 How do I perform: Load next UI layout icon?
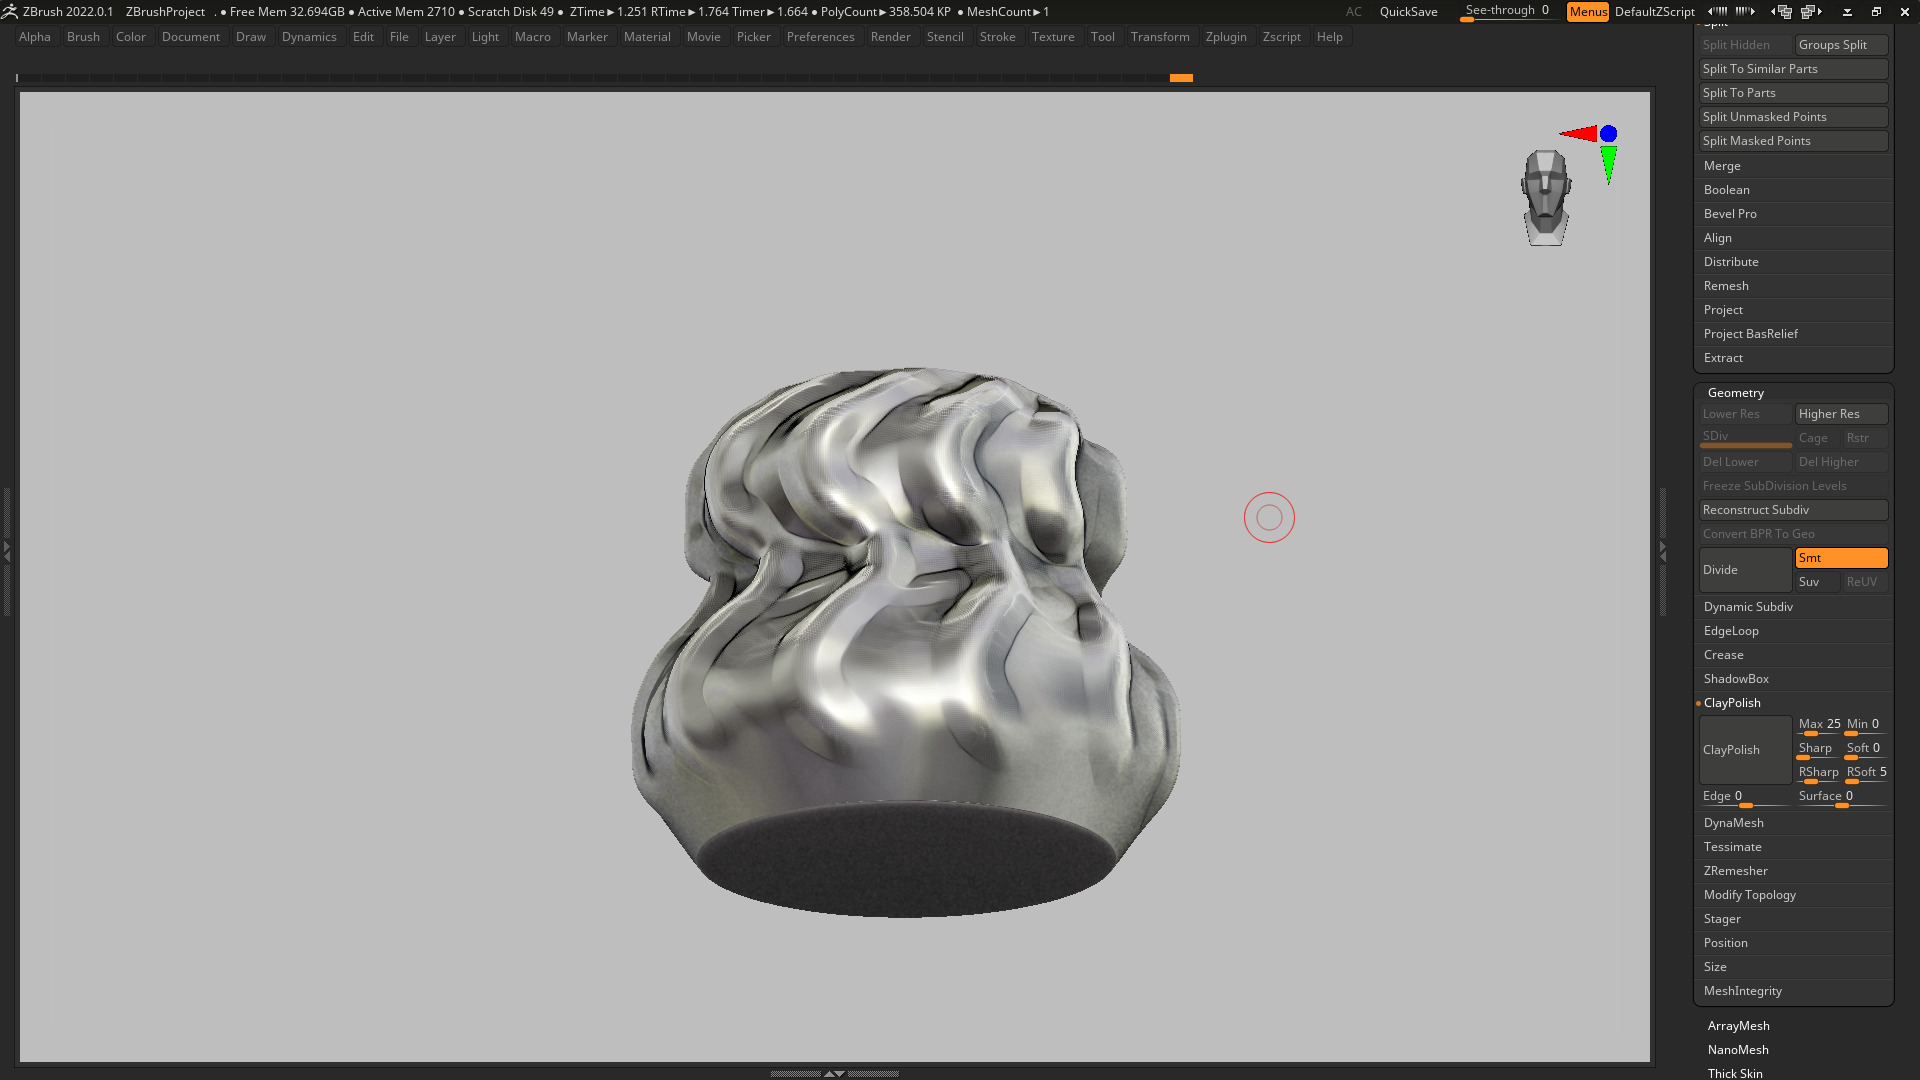pos(1811,12)
